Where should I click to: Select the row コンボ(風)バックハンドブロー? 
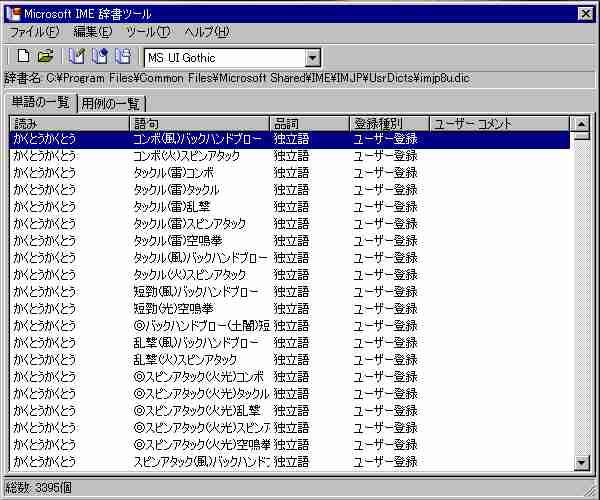click(x=290, y=139)
